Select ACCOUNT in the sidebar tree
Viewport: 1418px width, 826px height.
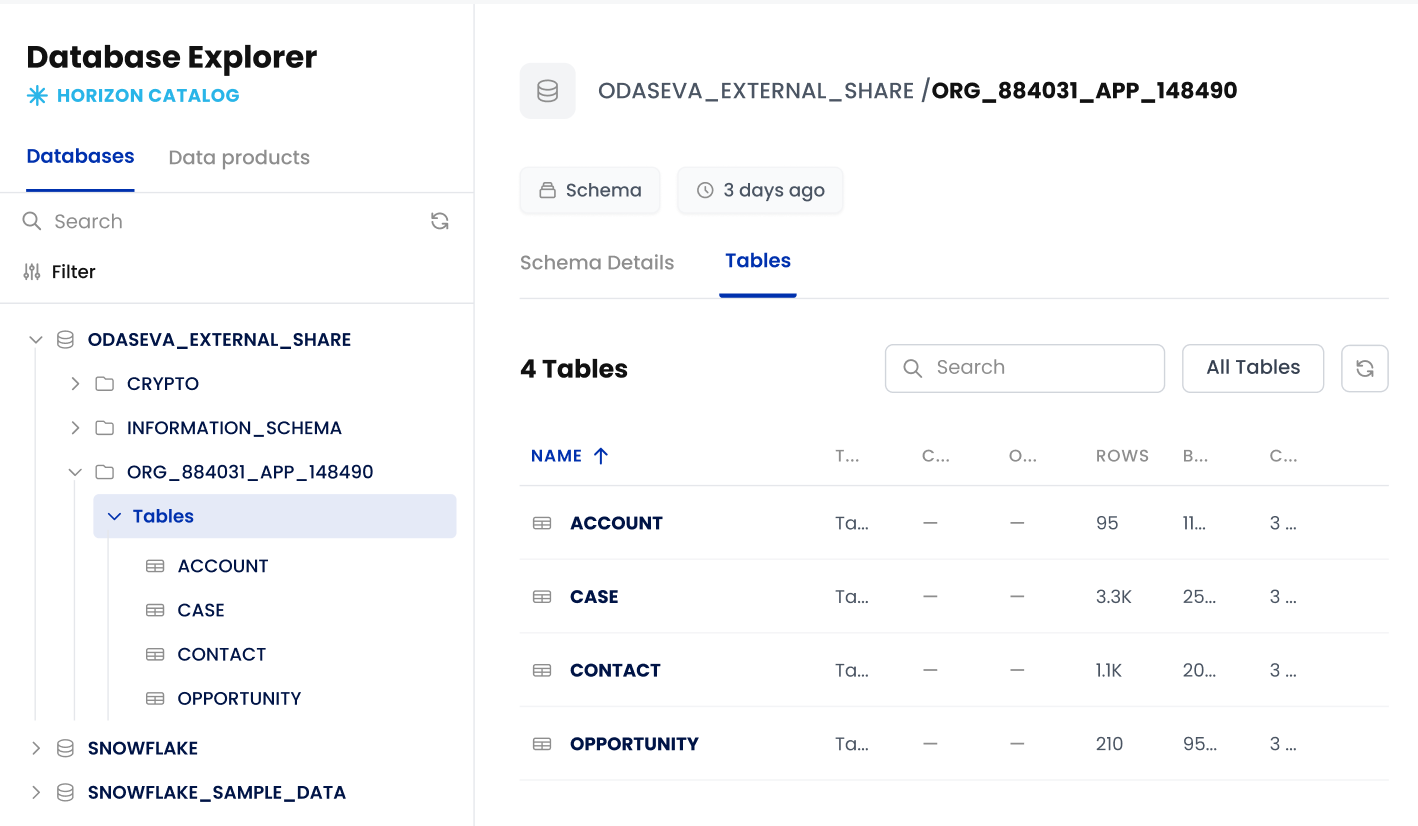click(x=223, y=566)
